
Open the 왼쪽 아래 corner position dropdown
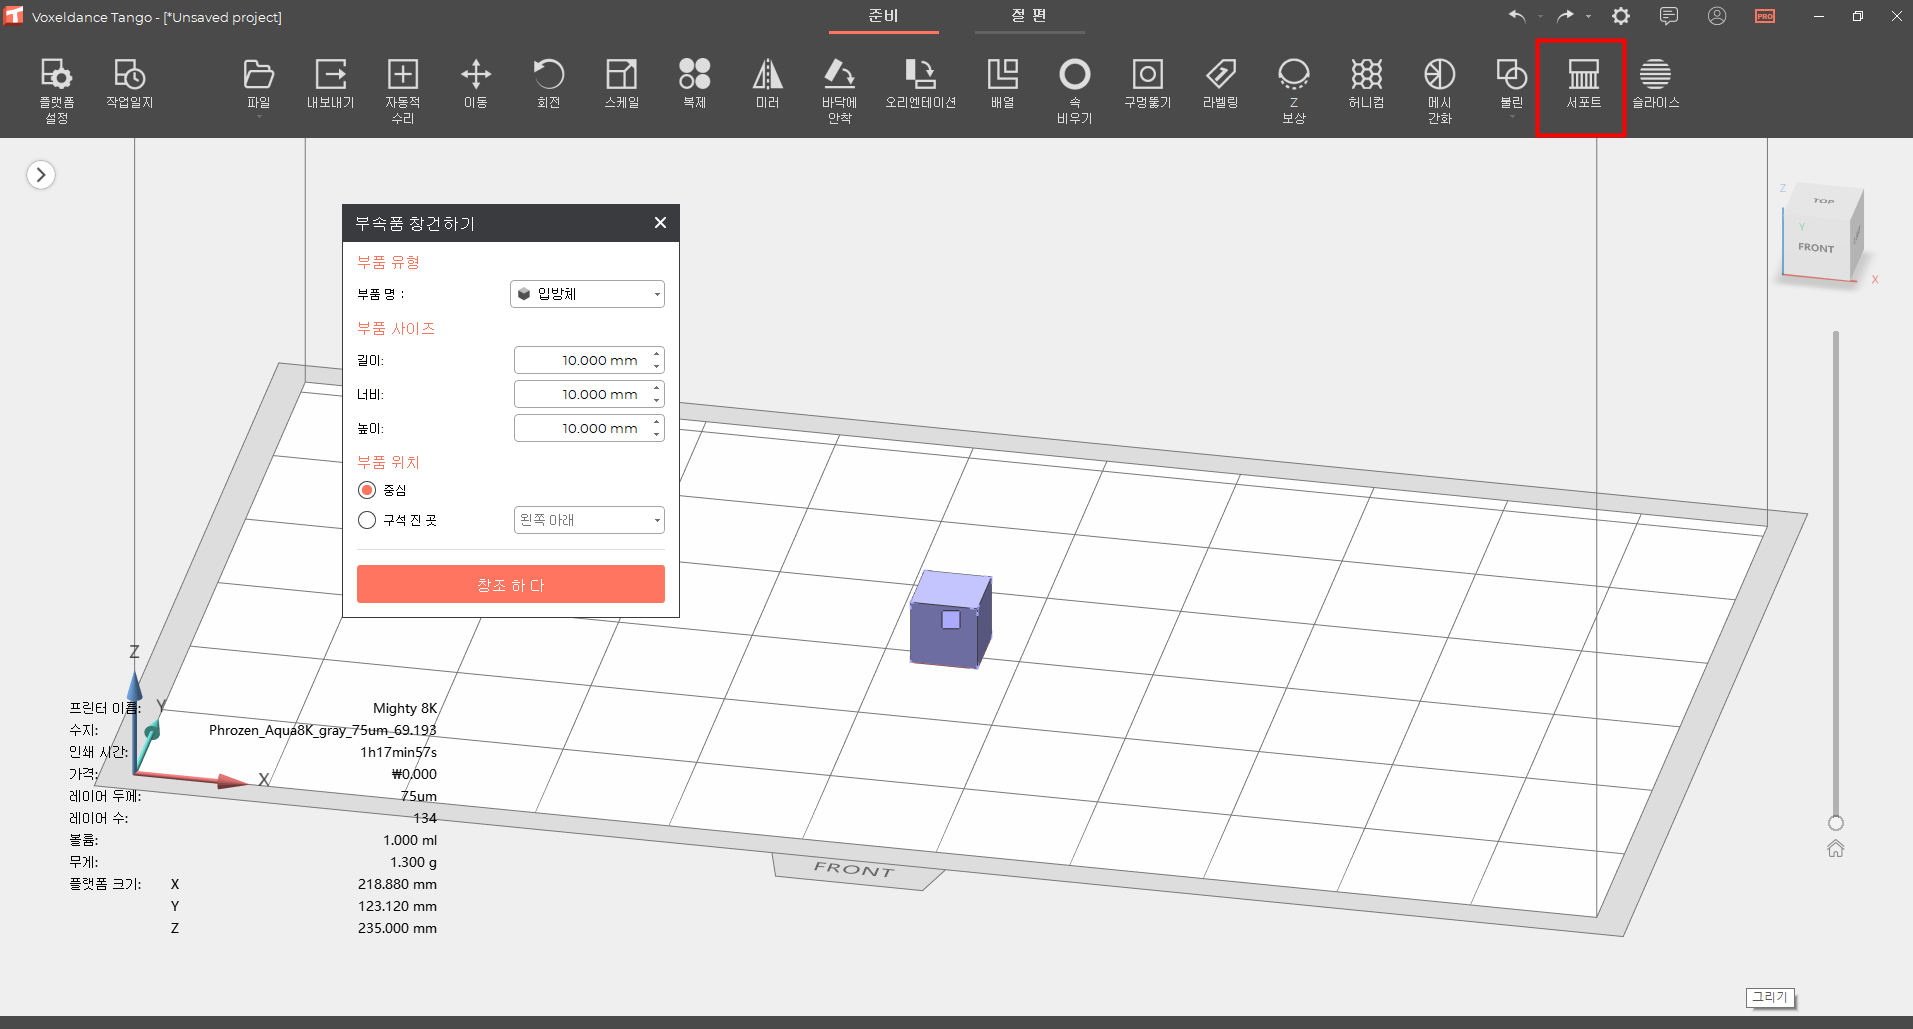tap(589, 520)
